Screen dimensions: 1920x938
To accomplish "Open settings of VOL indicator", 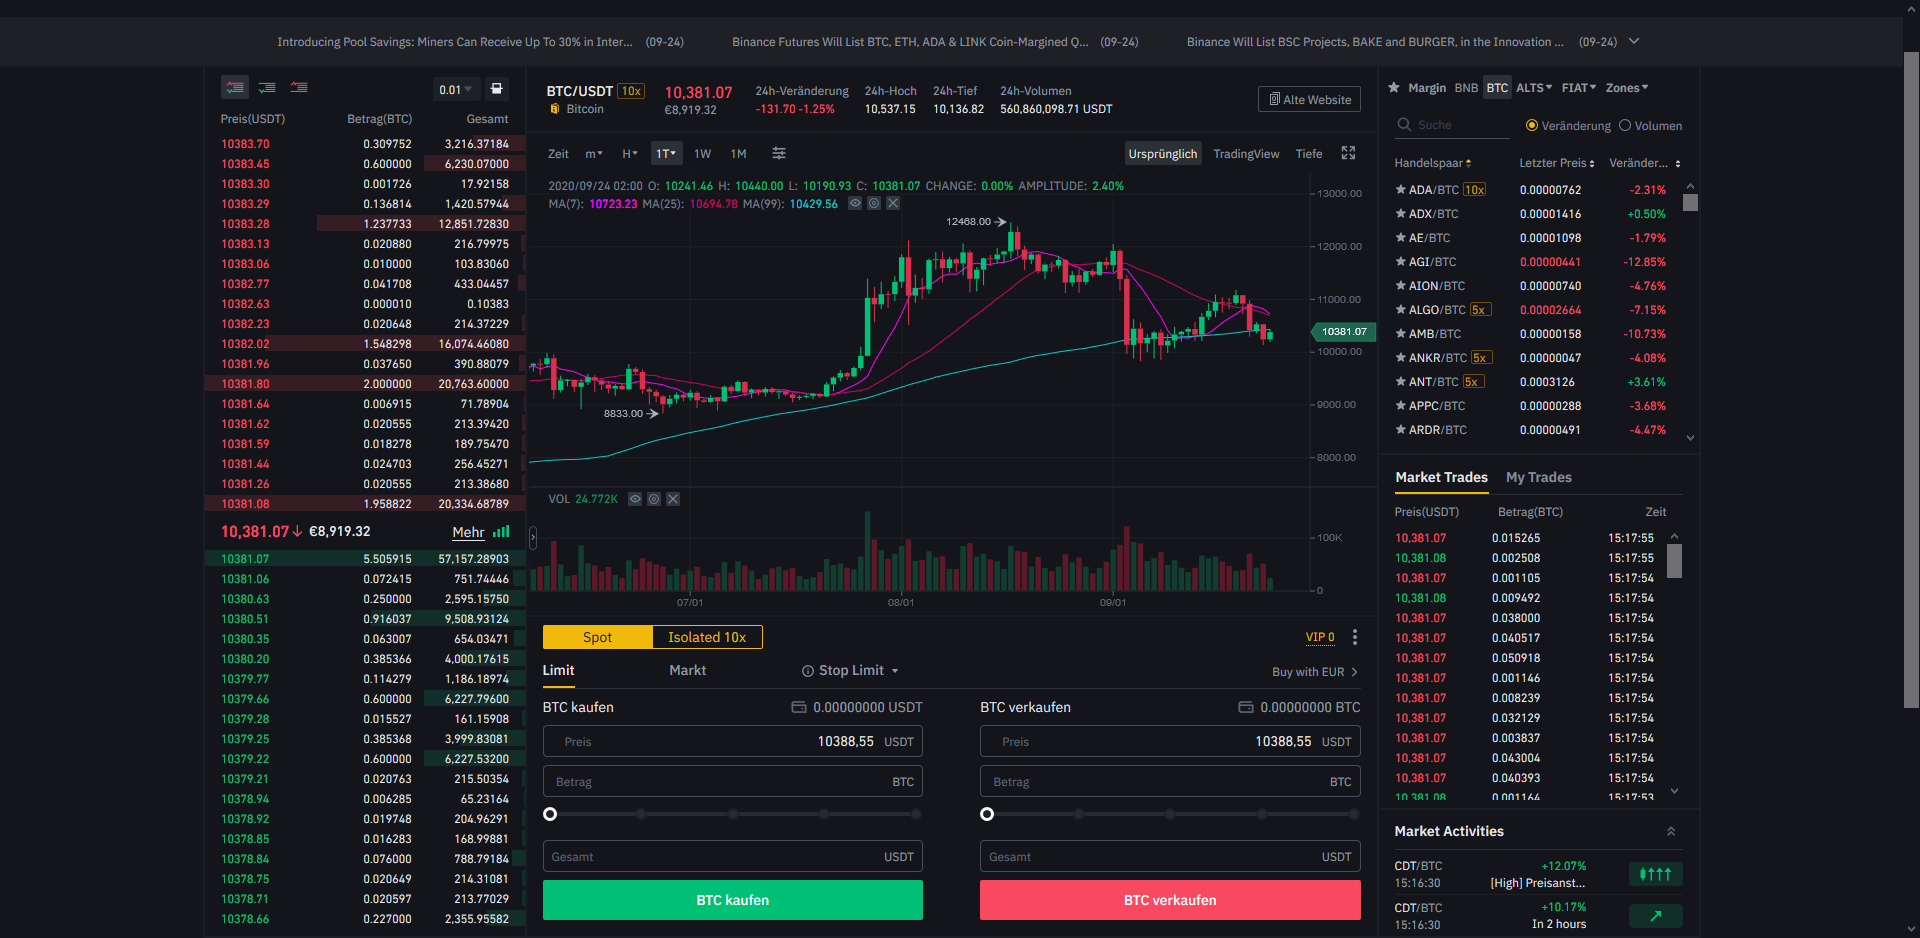I will (654, 499).
